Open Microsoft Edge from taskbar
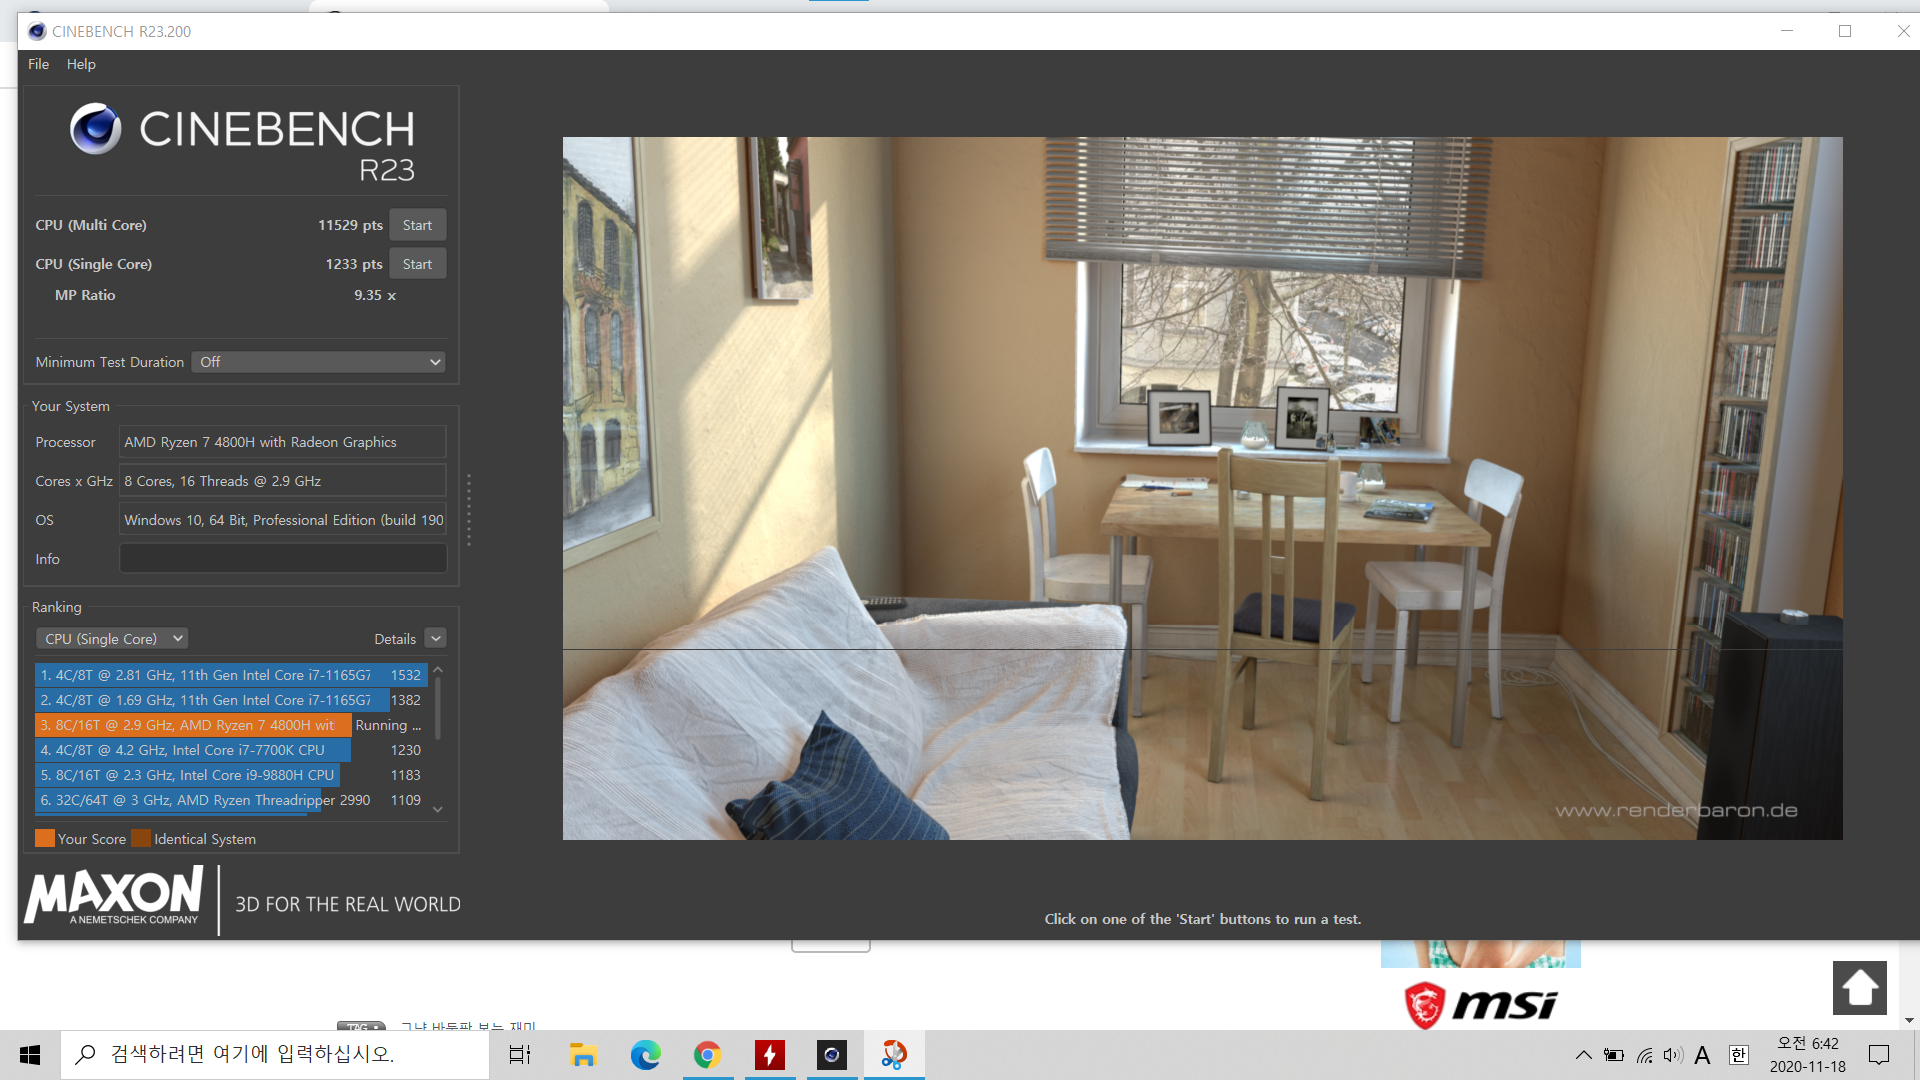The width and height of the screenshot is (1920, 1080). (x=645, y=1055)
